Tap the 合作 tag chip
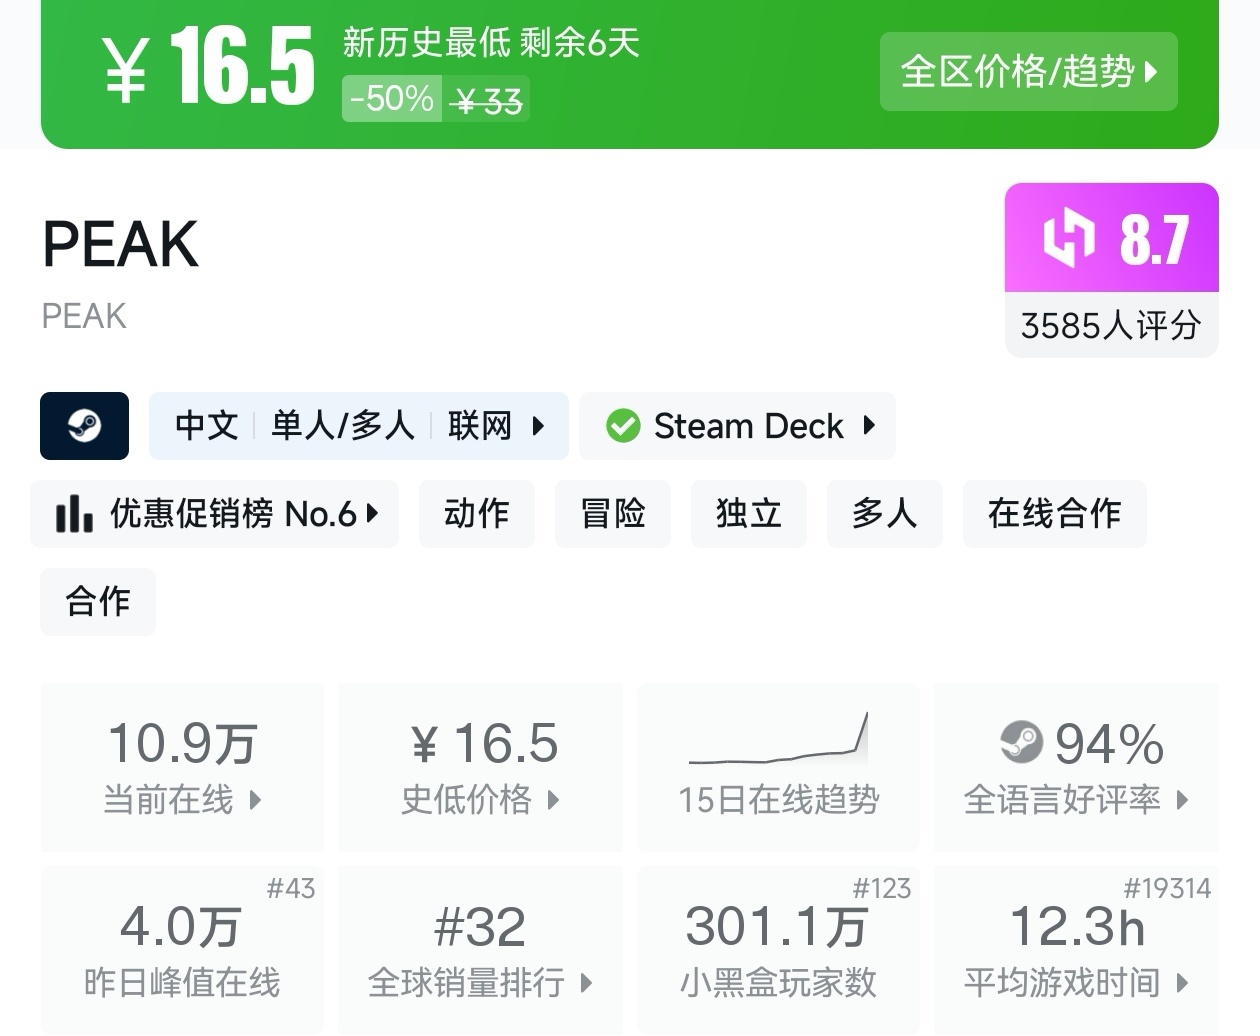The width and height of the screenshot is (1260, 1036). [x=98, y=602]
